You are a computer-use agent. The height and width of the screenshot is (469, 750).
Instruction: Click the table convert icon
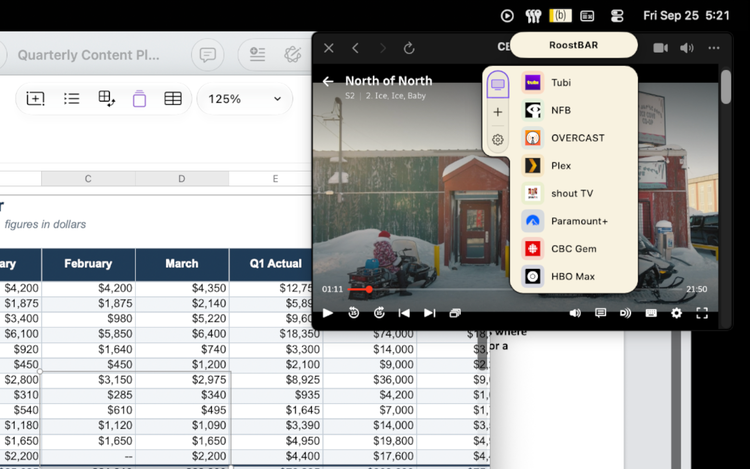click(x=106, y=99)
